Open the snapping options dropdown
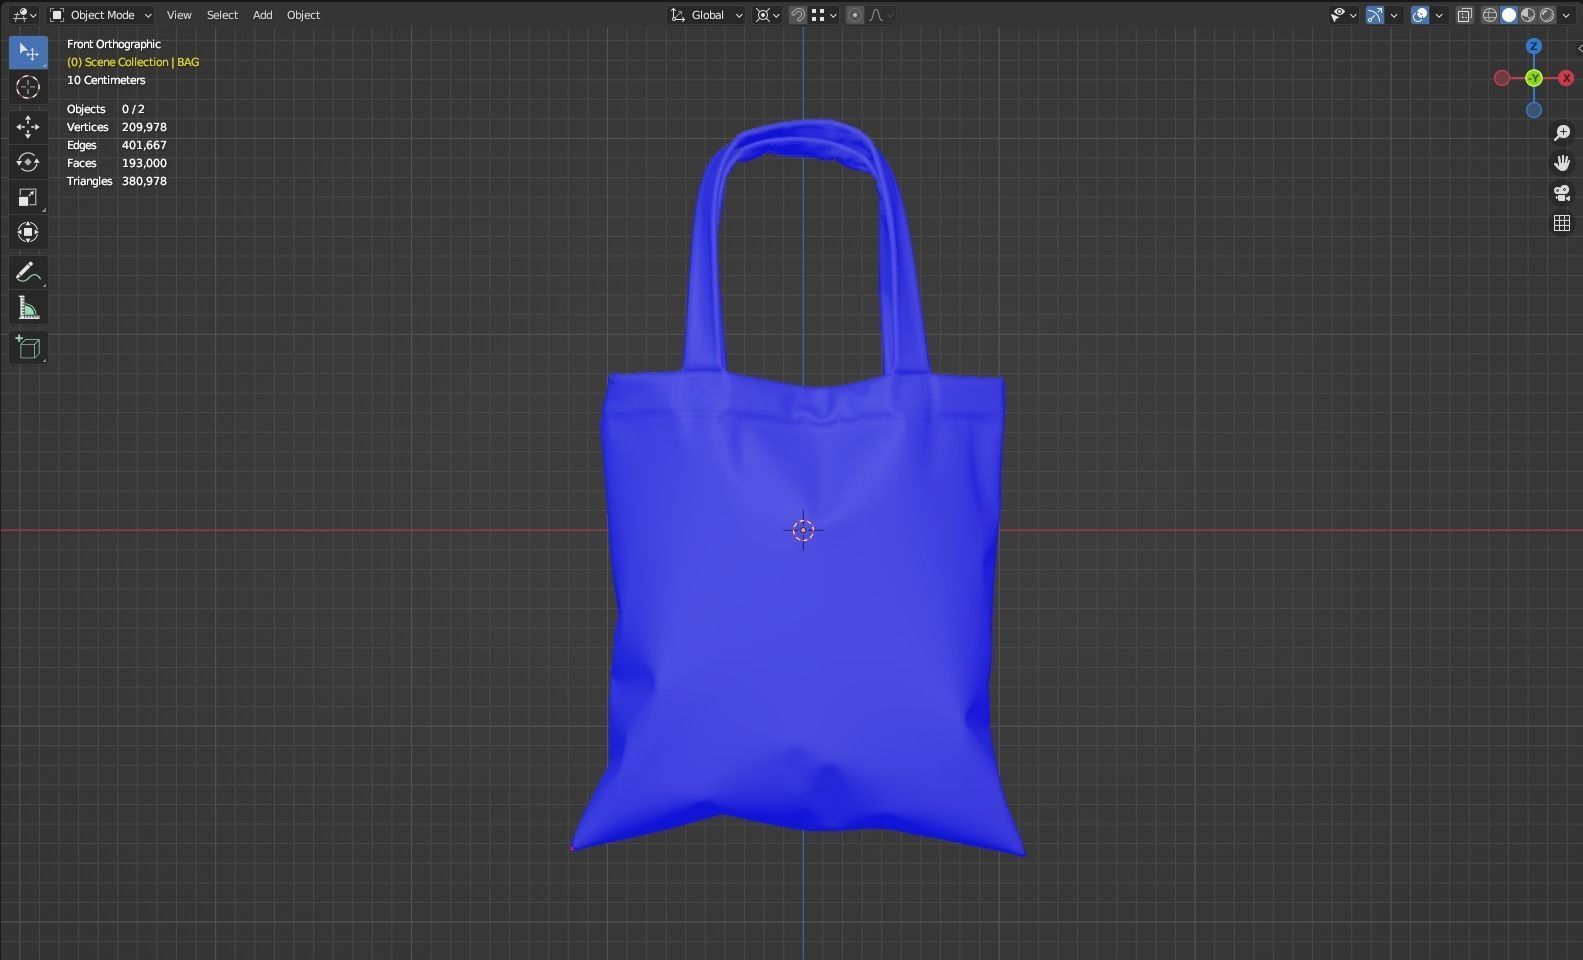The width and height of the screenshot is (1583, 960). pyautogui.click(x=823, y=15)
